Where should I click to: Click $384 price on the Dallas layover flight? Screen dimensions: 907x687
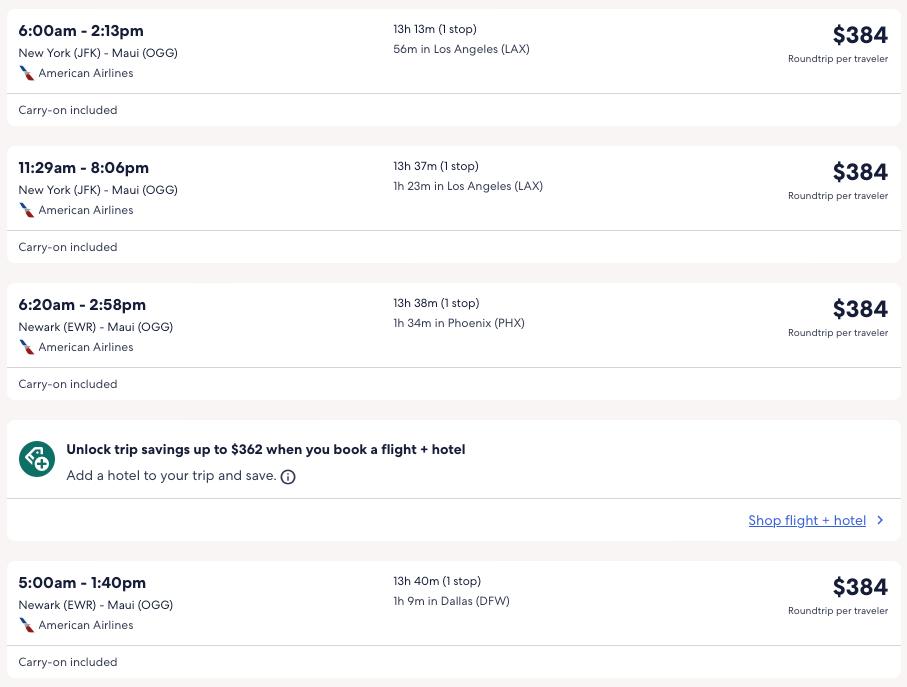(x=859, y=587)
